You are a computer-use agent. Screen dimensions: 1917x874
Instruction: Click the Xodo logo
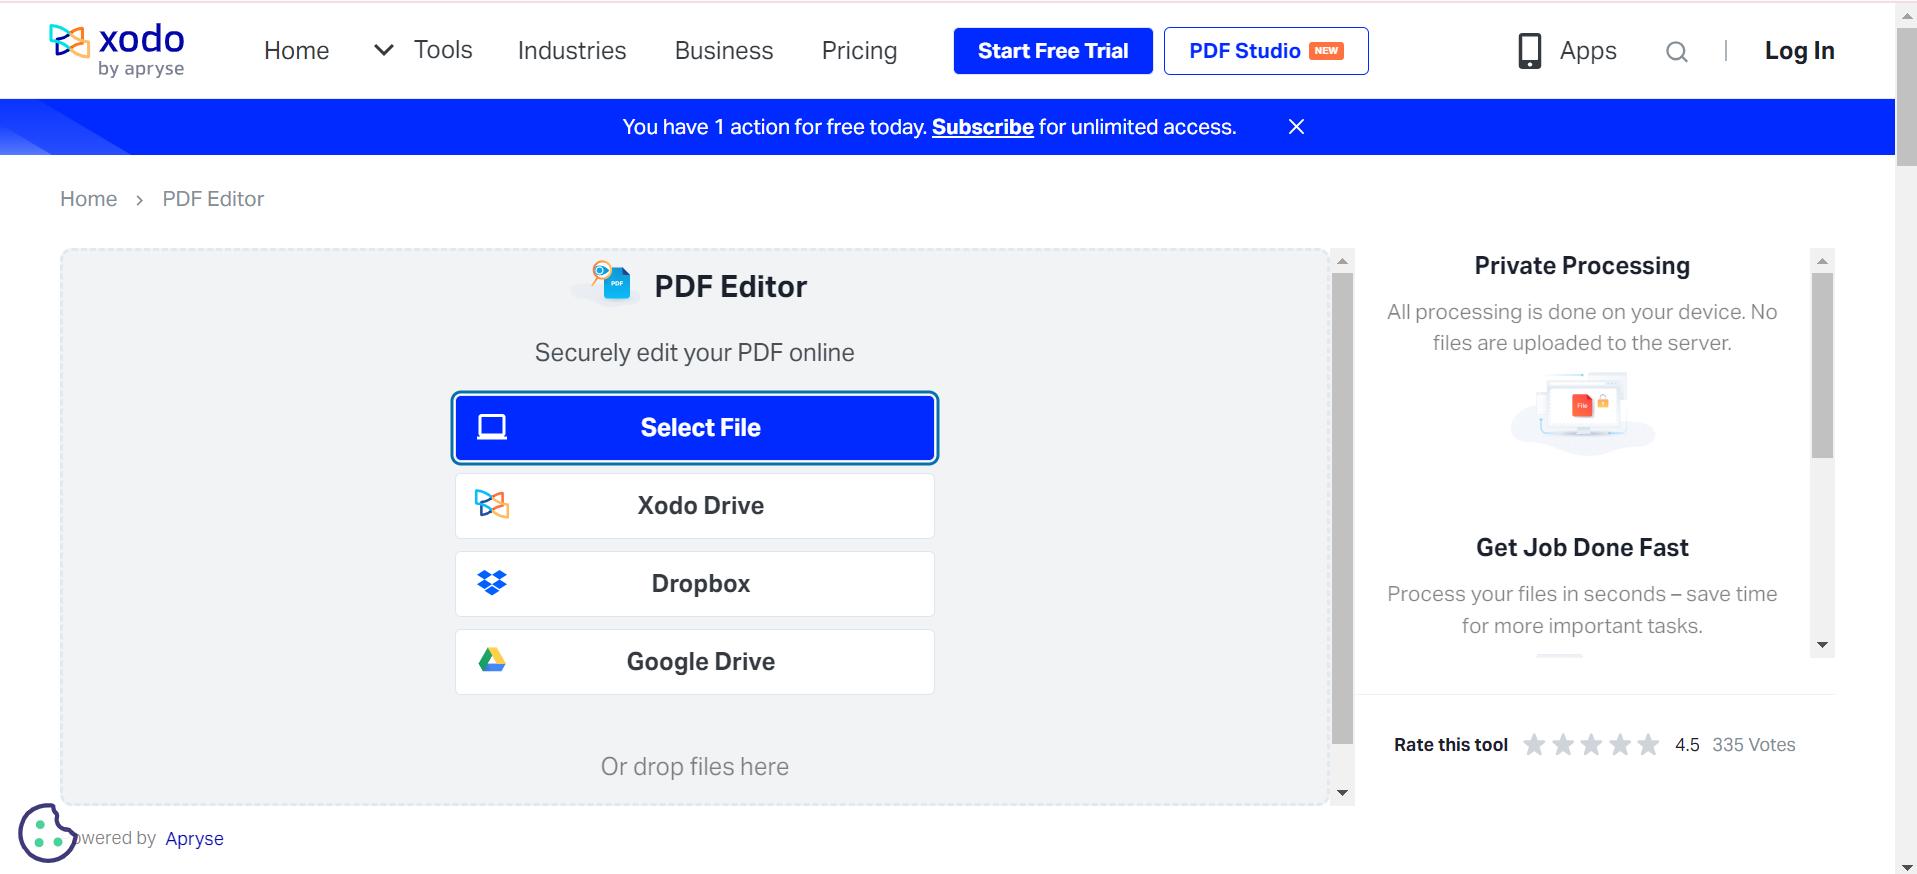coord(117,50)
